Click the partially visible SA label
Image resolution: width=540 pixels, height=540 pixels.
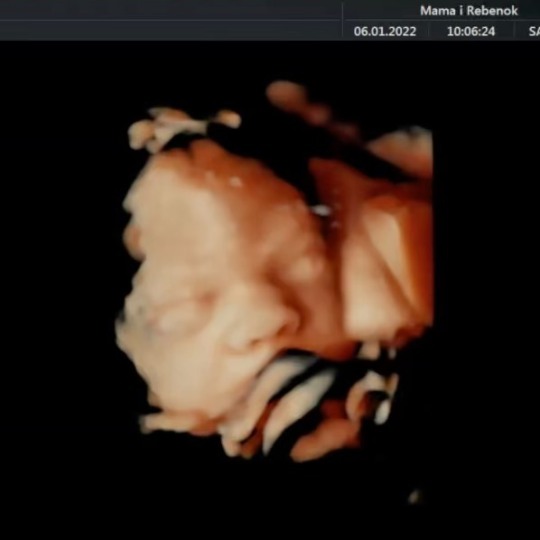[534, 31]
